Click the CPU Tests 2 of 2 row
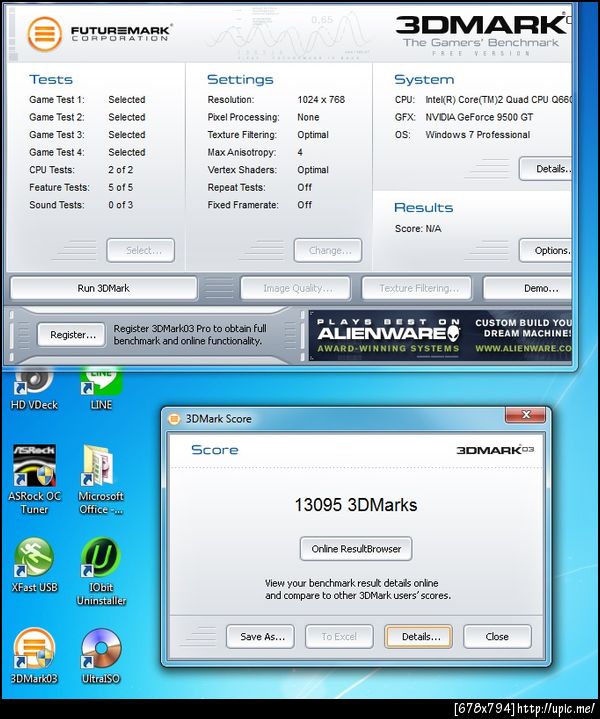The width and height of the screenshot is (600, 719). [x=81, y=170]
